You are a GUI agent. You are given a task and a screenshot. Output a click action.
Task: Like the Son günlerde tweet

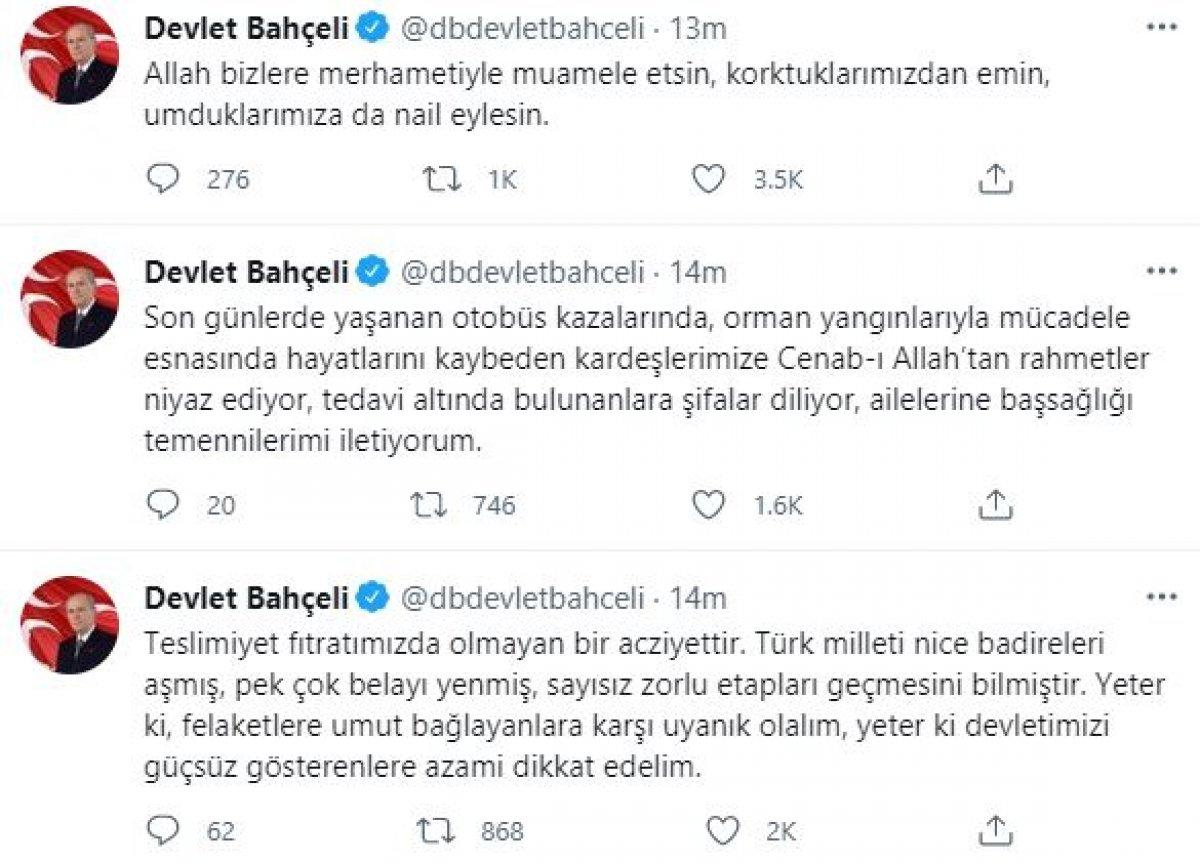pos(710,504)
